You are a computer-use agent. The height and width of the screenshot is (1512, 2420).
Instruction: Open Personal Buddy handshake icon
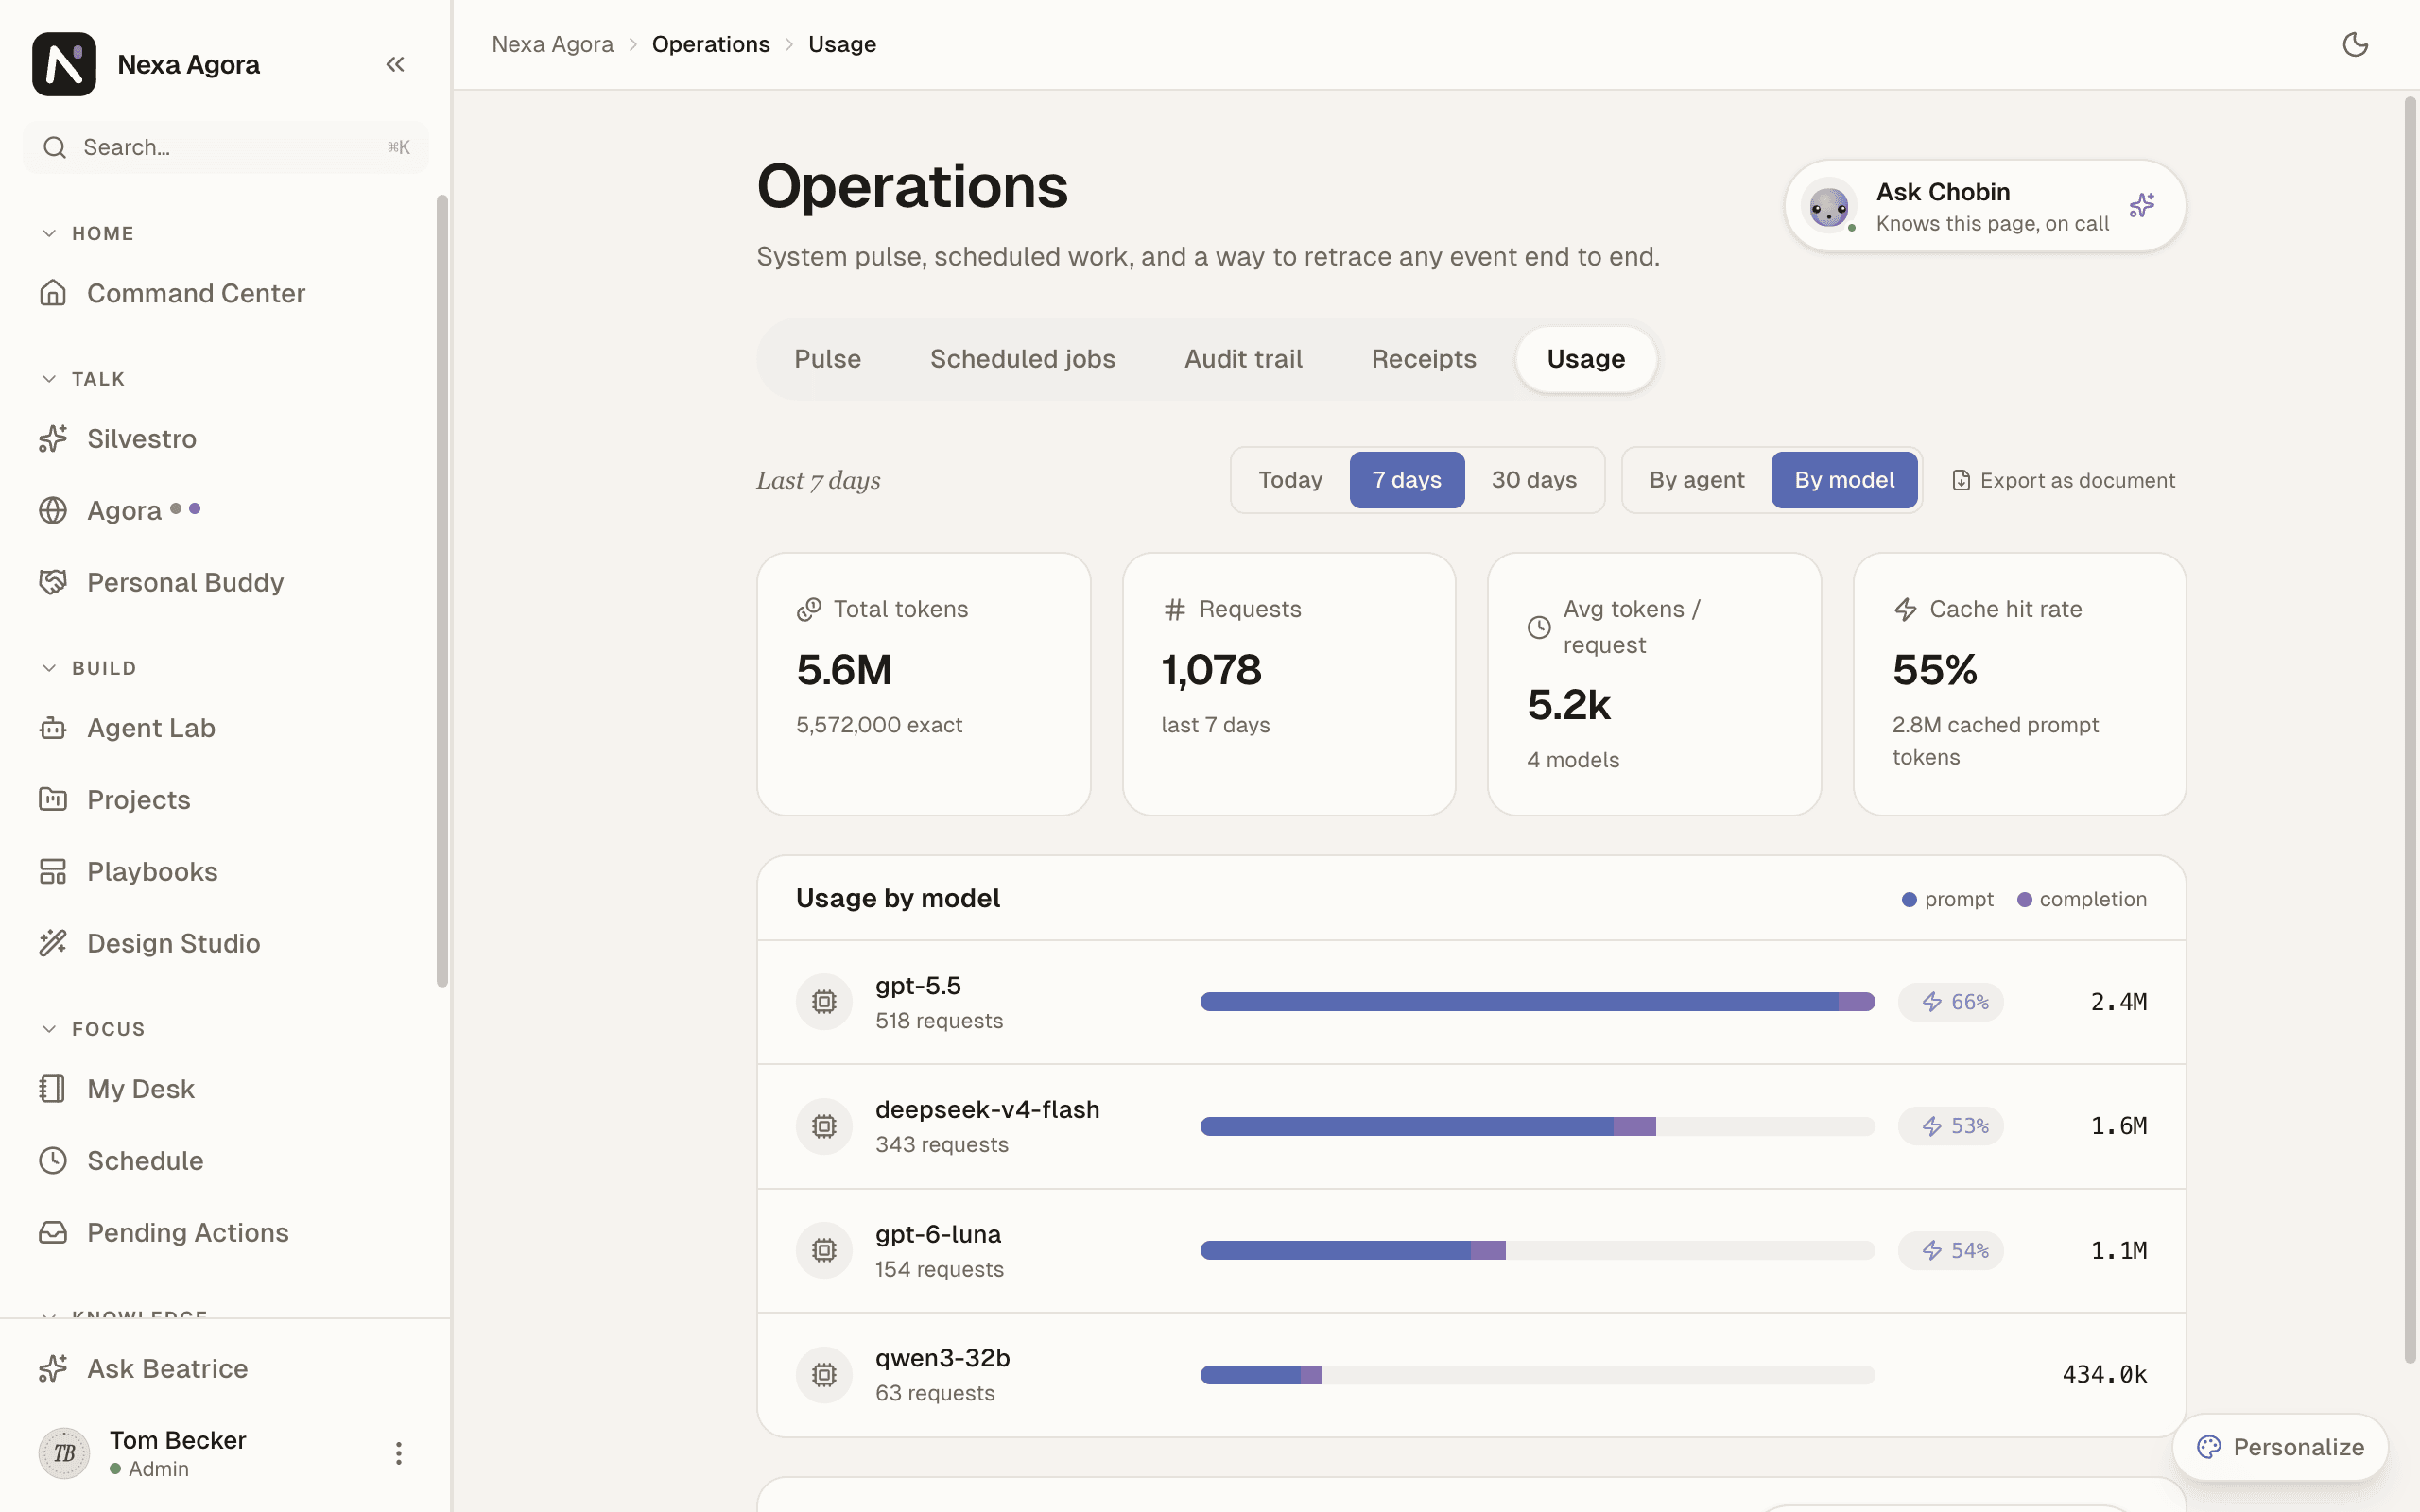click(53, 582)
